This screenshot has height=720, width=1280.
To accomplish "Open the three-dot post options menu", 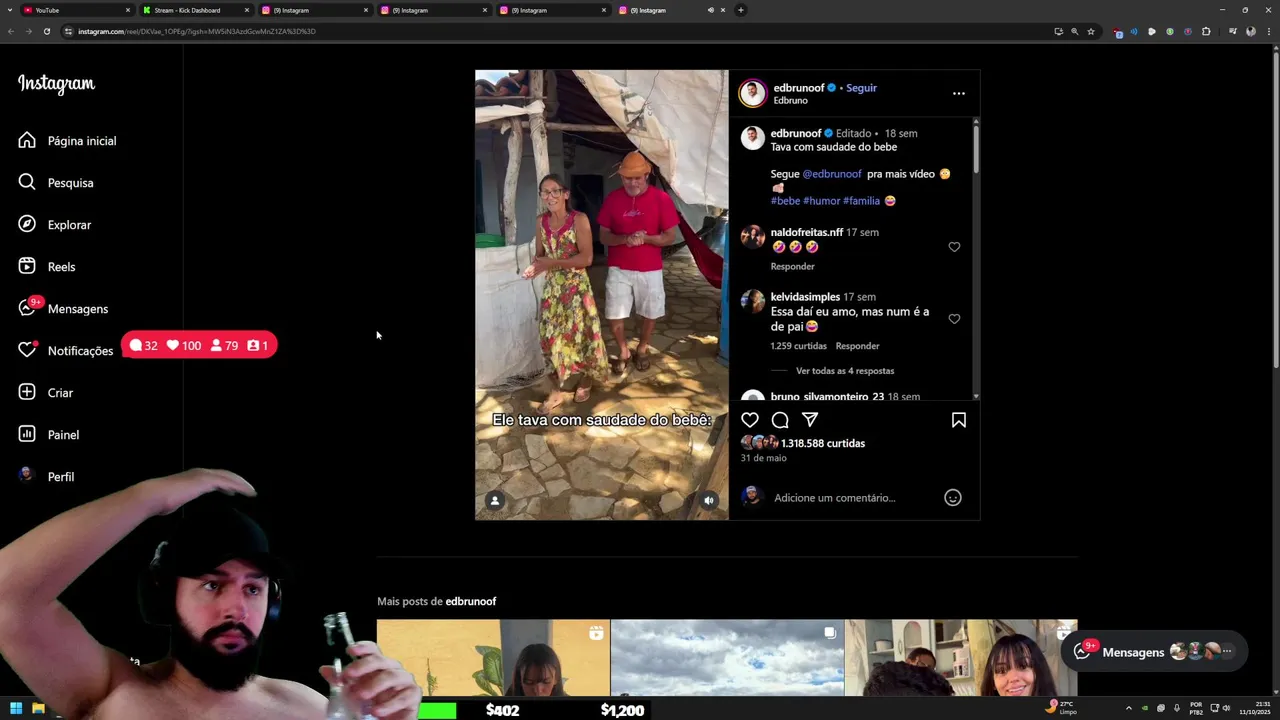I will pos(958,93).
